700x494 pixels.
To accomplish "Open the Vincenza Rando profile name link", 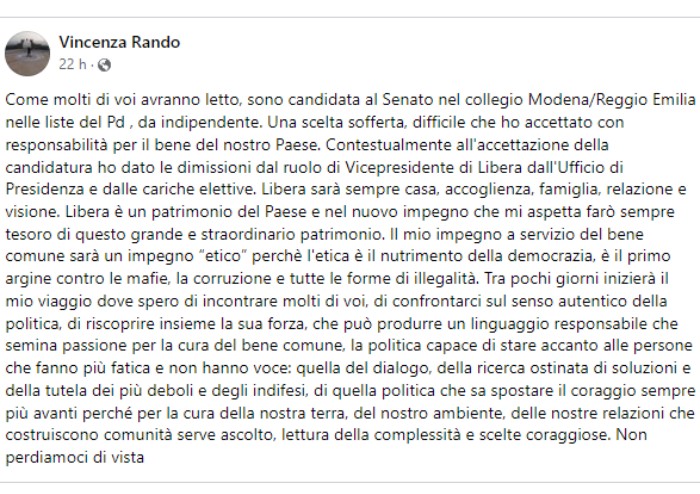I will (x=120, y=42).
